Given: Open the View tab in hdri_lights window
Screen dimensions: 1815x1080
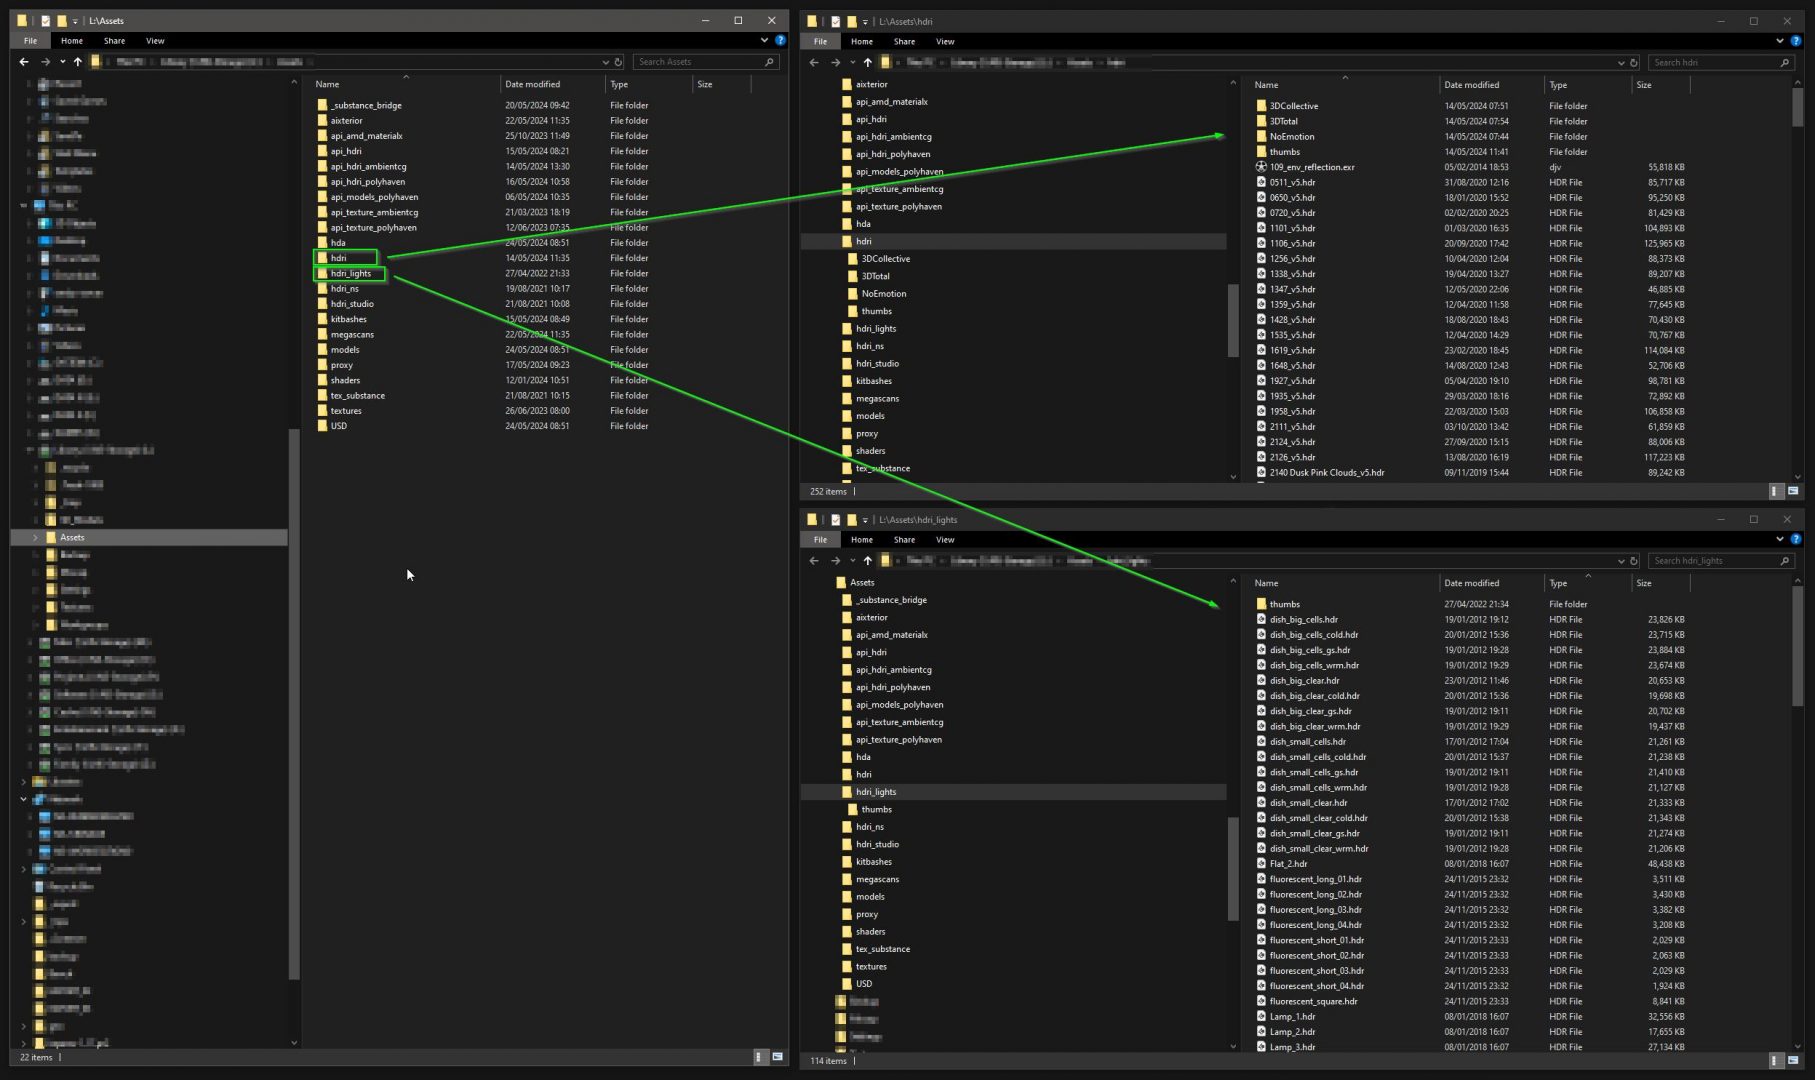Looking at the screenshot, I should coord(944,540).
